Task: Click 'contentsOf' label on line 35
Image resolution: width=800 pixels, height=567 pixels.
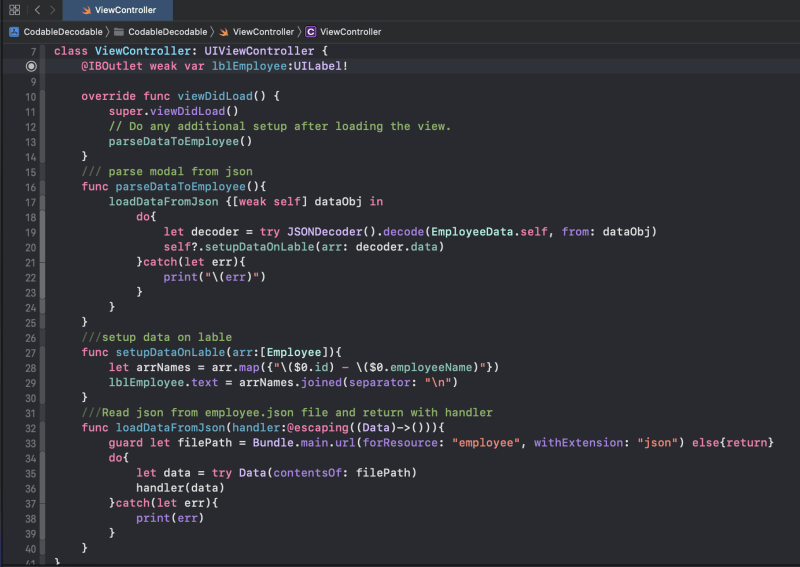Action: [308, 473]
